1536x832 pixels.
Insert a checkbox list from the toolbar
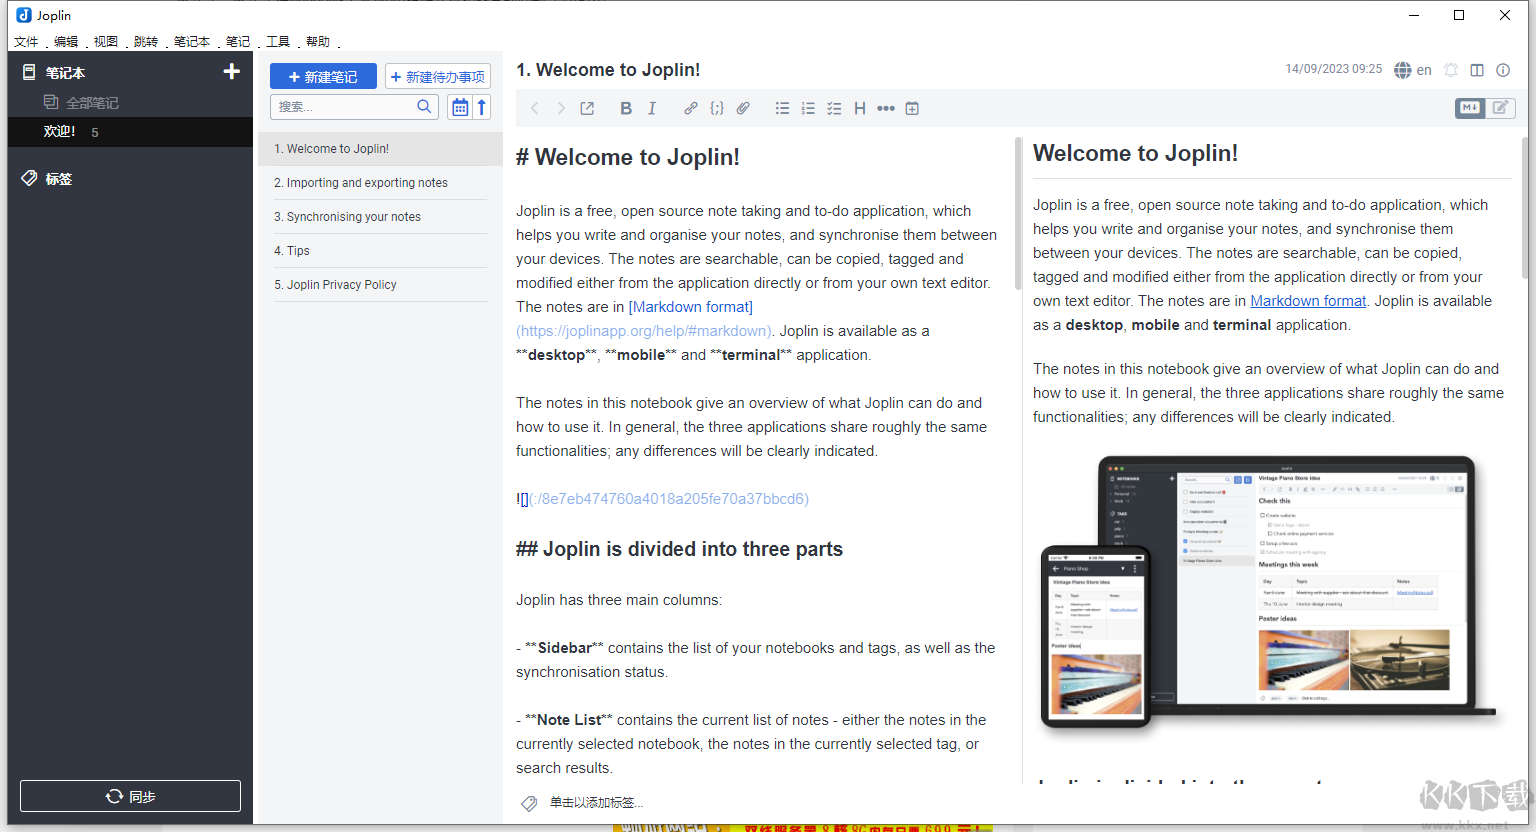point(834,108)
